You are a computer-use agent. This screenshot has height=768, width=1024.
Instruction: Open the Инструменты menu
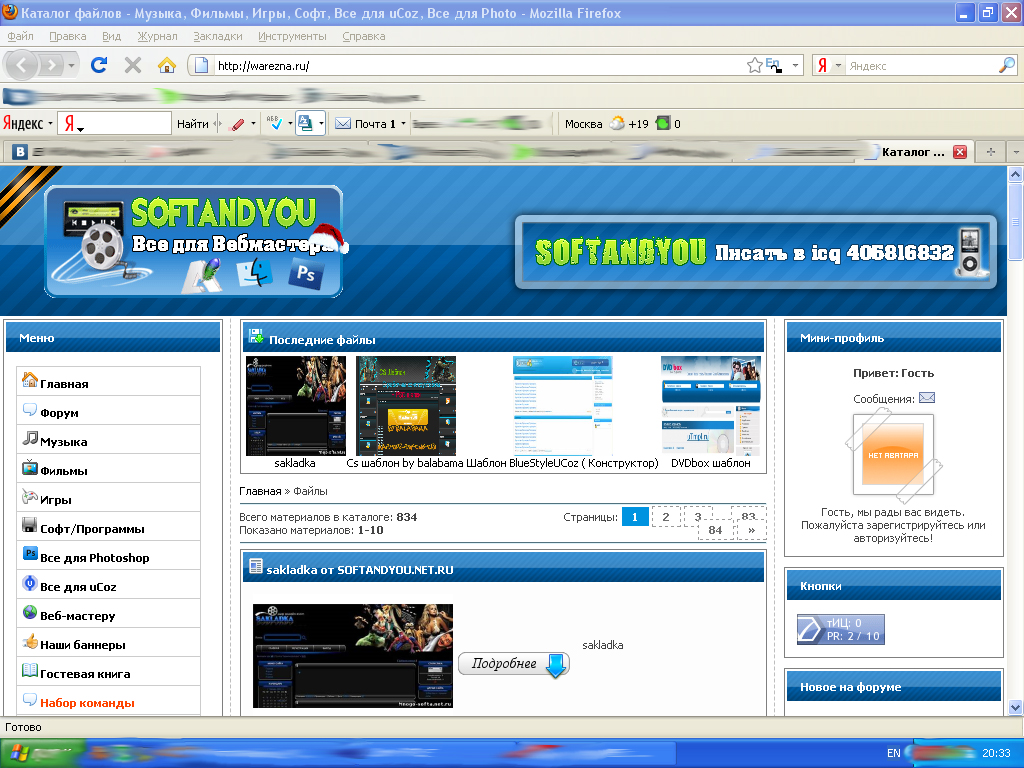[292, 36]
